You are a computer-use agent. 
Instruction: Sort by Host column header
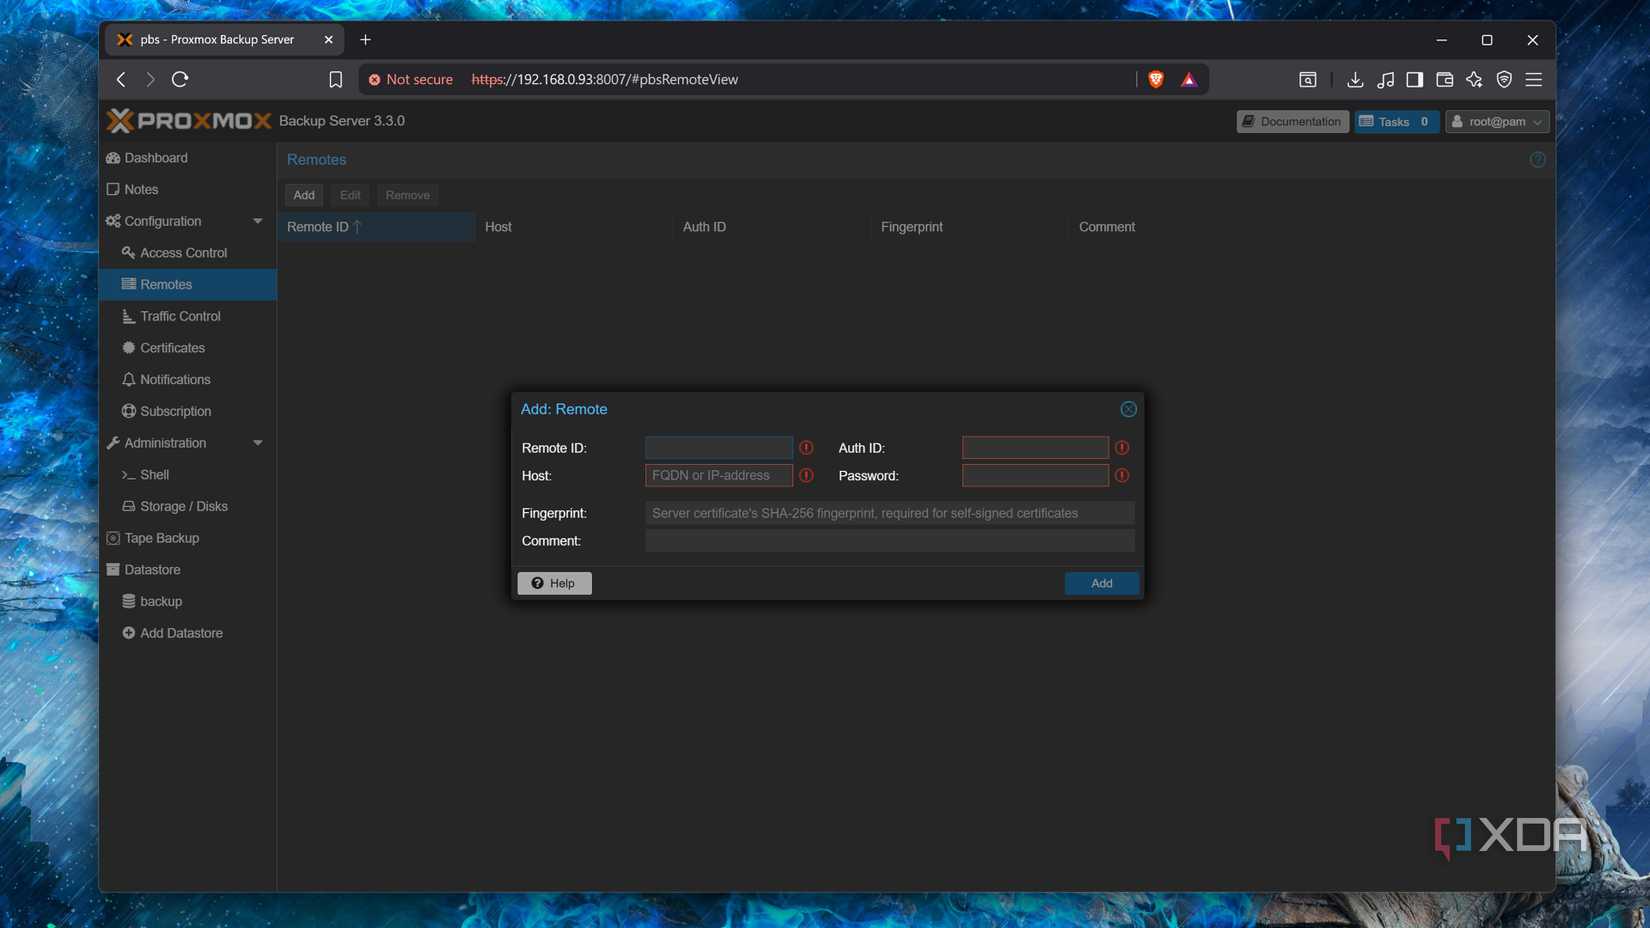pyautogui.click(x=574, y=227)
